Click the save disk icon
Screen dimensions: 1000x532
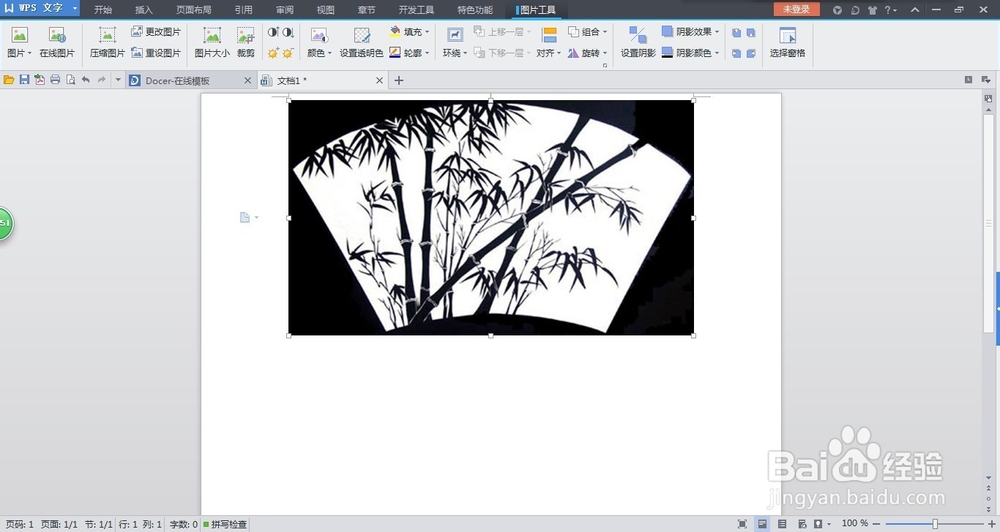24,80
